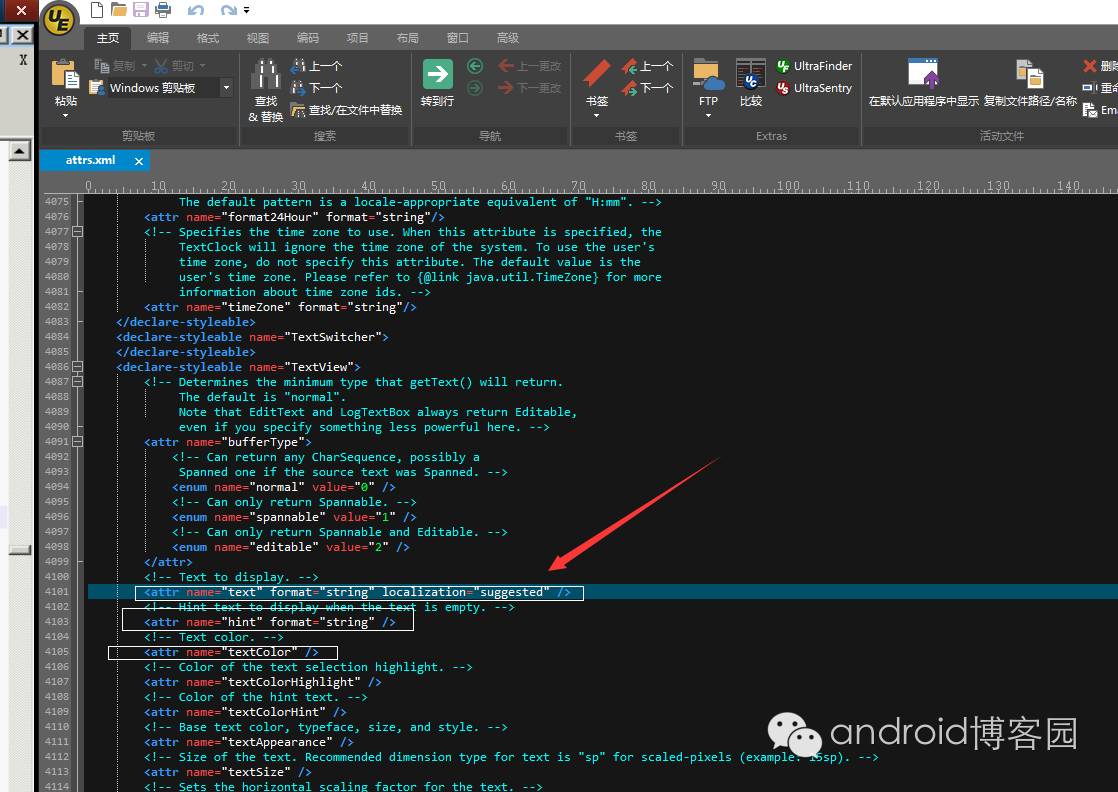Open 查找/在文件中替换
The height and width of the screenshot is (792, 1118).
(x=347, y=110)
